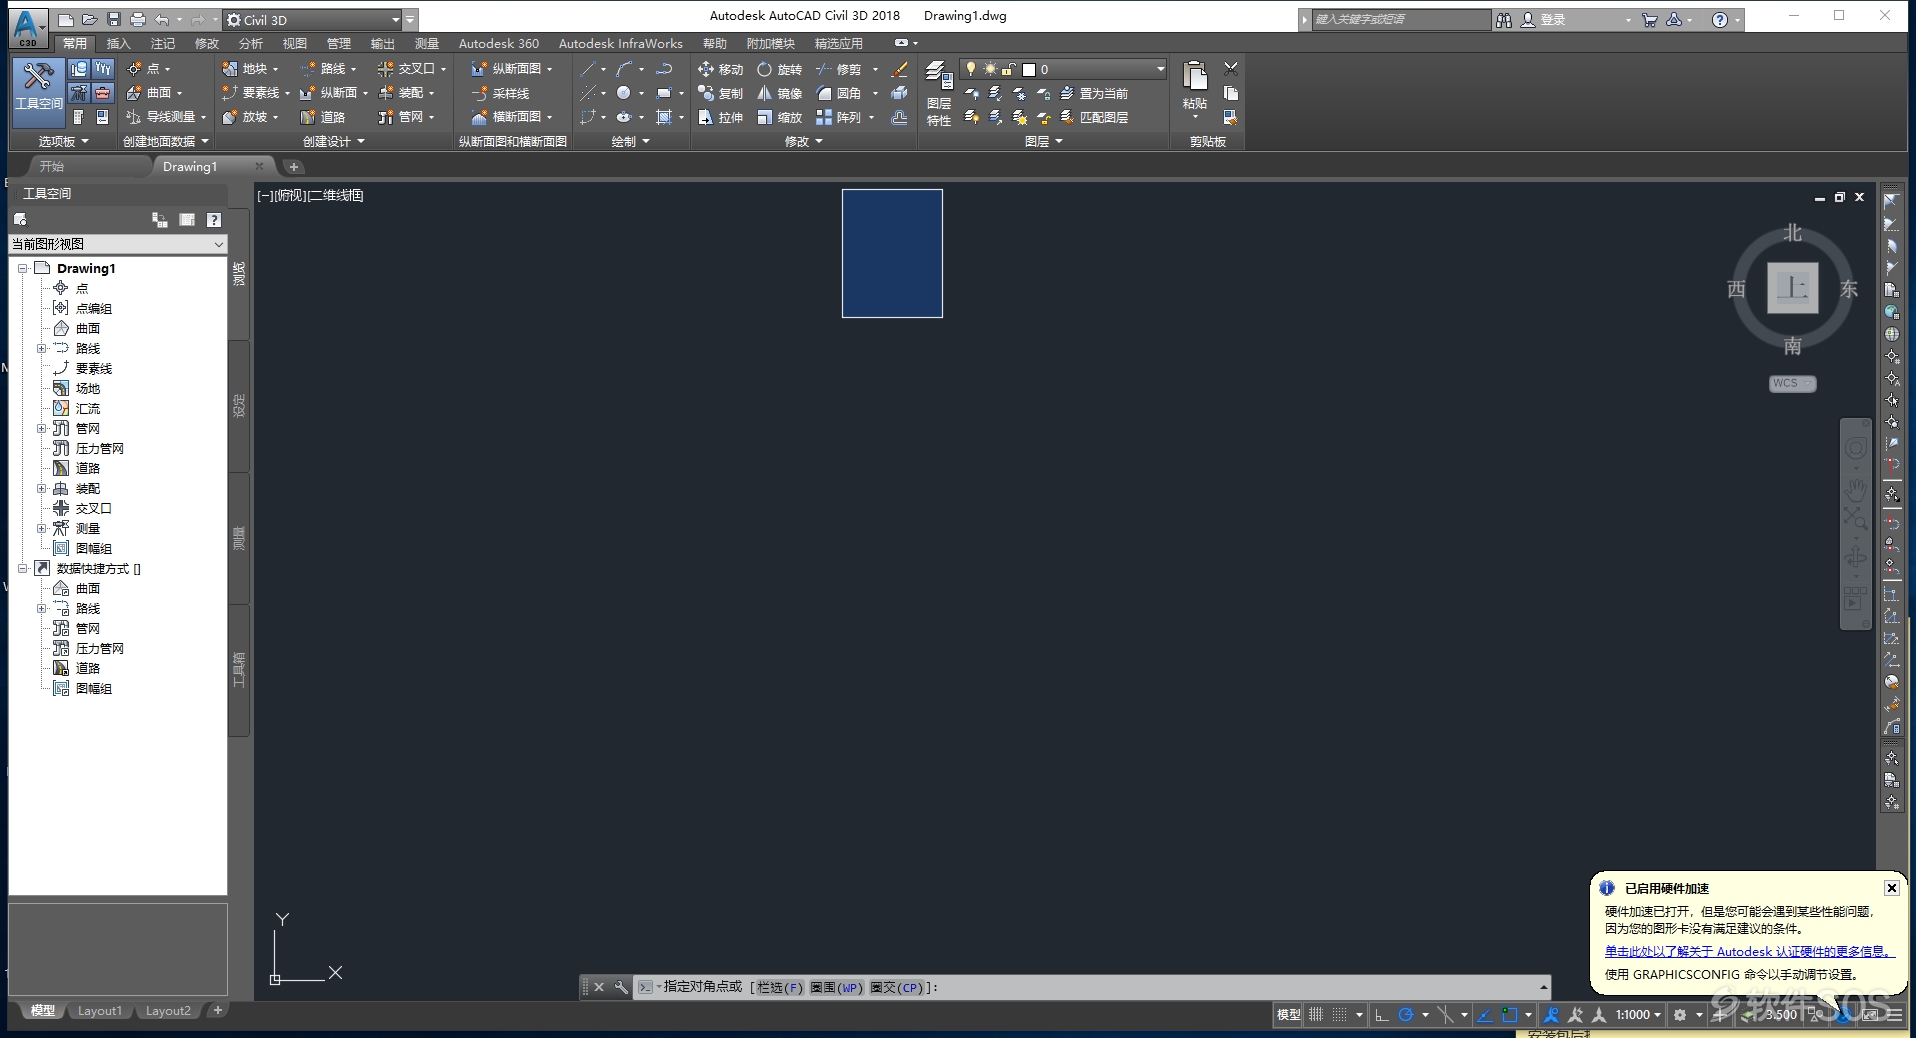The width and height of the screenshot is (1916, 1038).
Task: Click the Save icon in quick access toolbar
Action: coord(114,20)
